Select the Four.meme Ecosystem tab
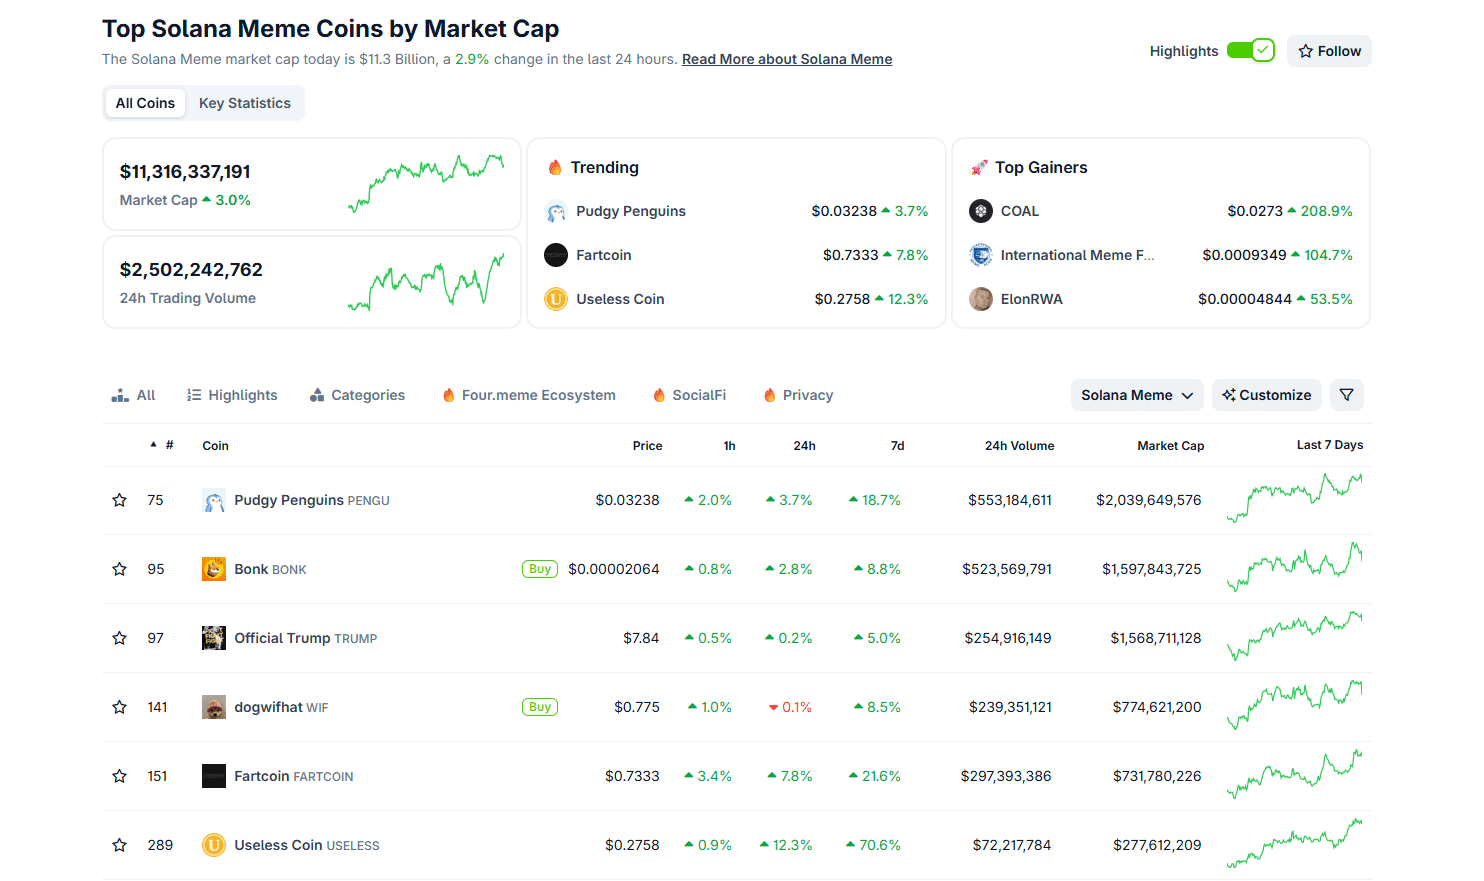1484x881 pixels. pyautogui.click(x=529, y=395)
